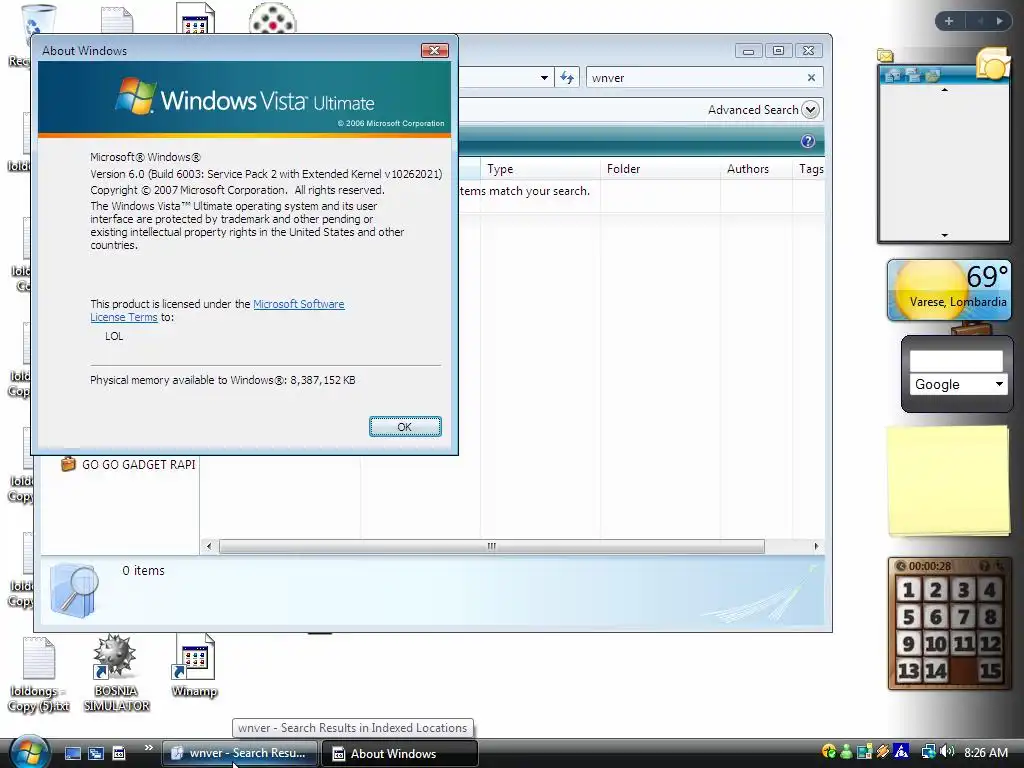This screenshot has height=768, width=1024.
Task: Click the network icon in system tray
Action: (927, 752)
